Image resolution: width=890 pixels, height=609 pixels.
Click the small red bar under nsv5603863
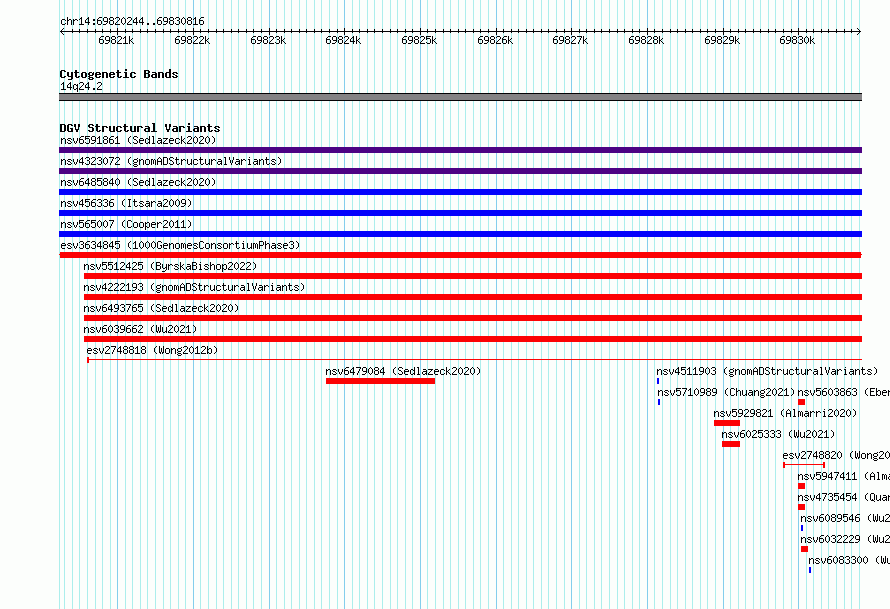pyautogui.click(x=801, y=402)
